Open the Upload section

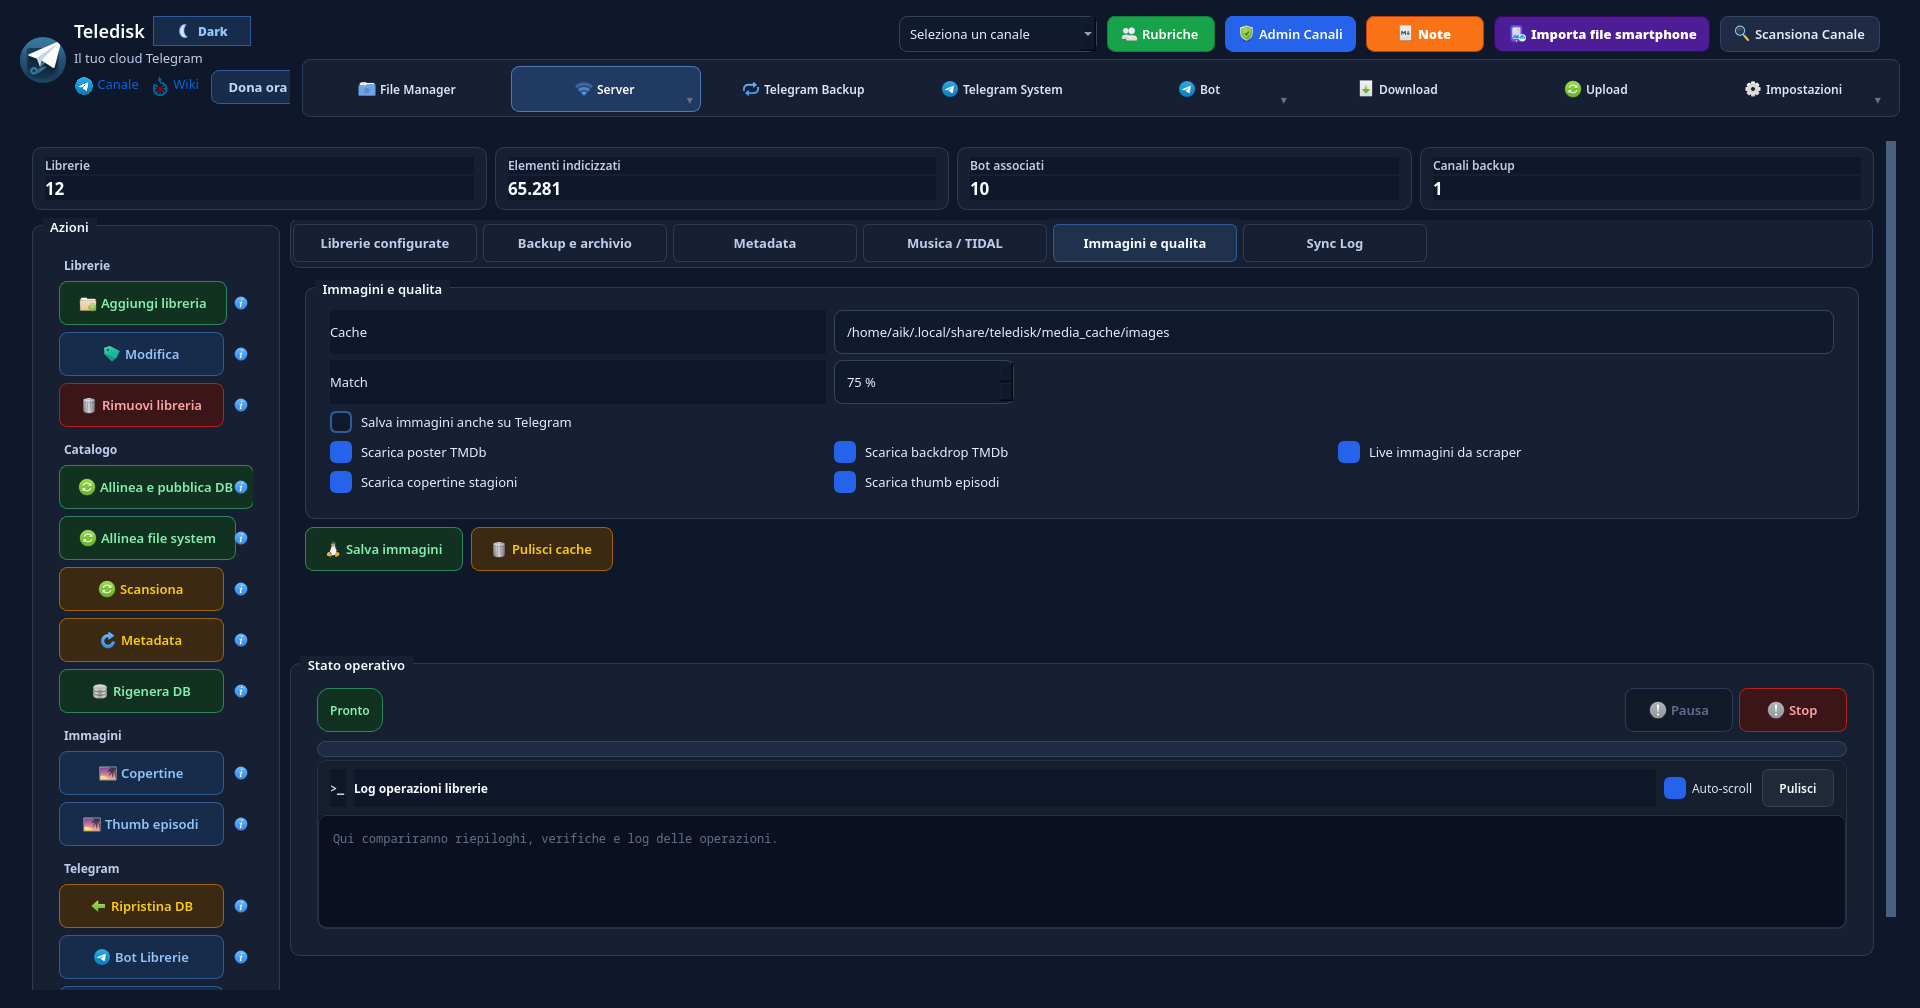pyautogui.click(x=1596, y=89)
